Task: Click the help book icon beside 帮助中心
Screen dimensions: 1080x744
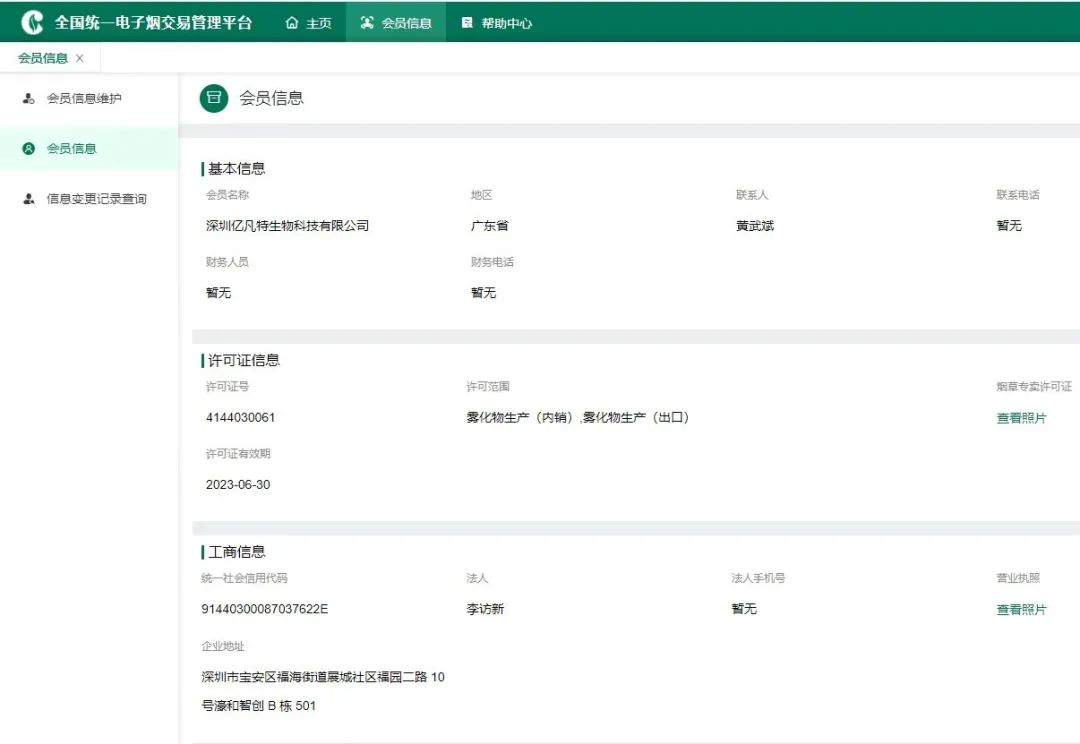Action: coord(467,23)
